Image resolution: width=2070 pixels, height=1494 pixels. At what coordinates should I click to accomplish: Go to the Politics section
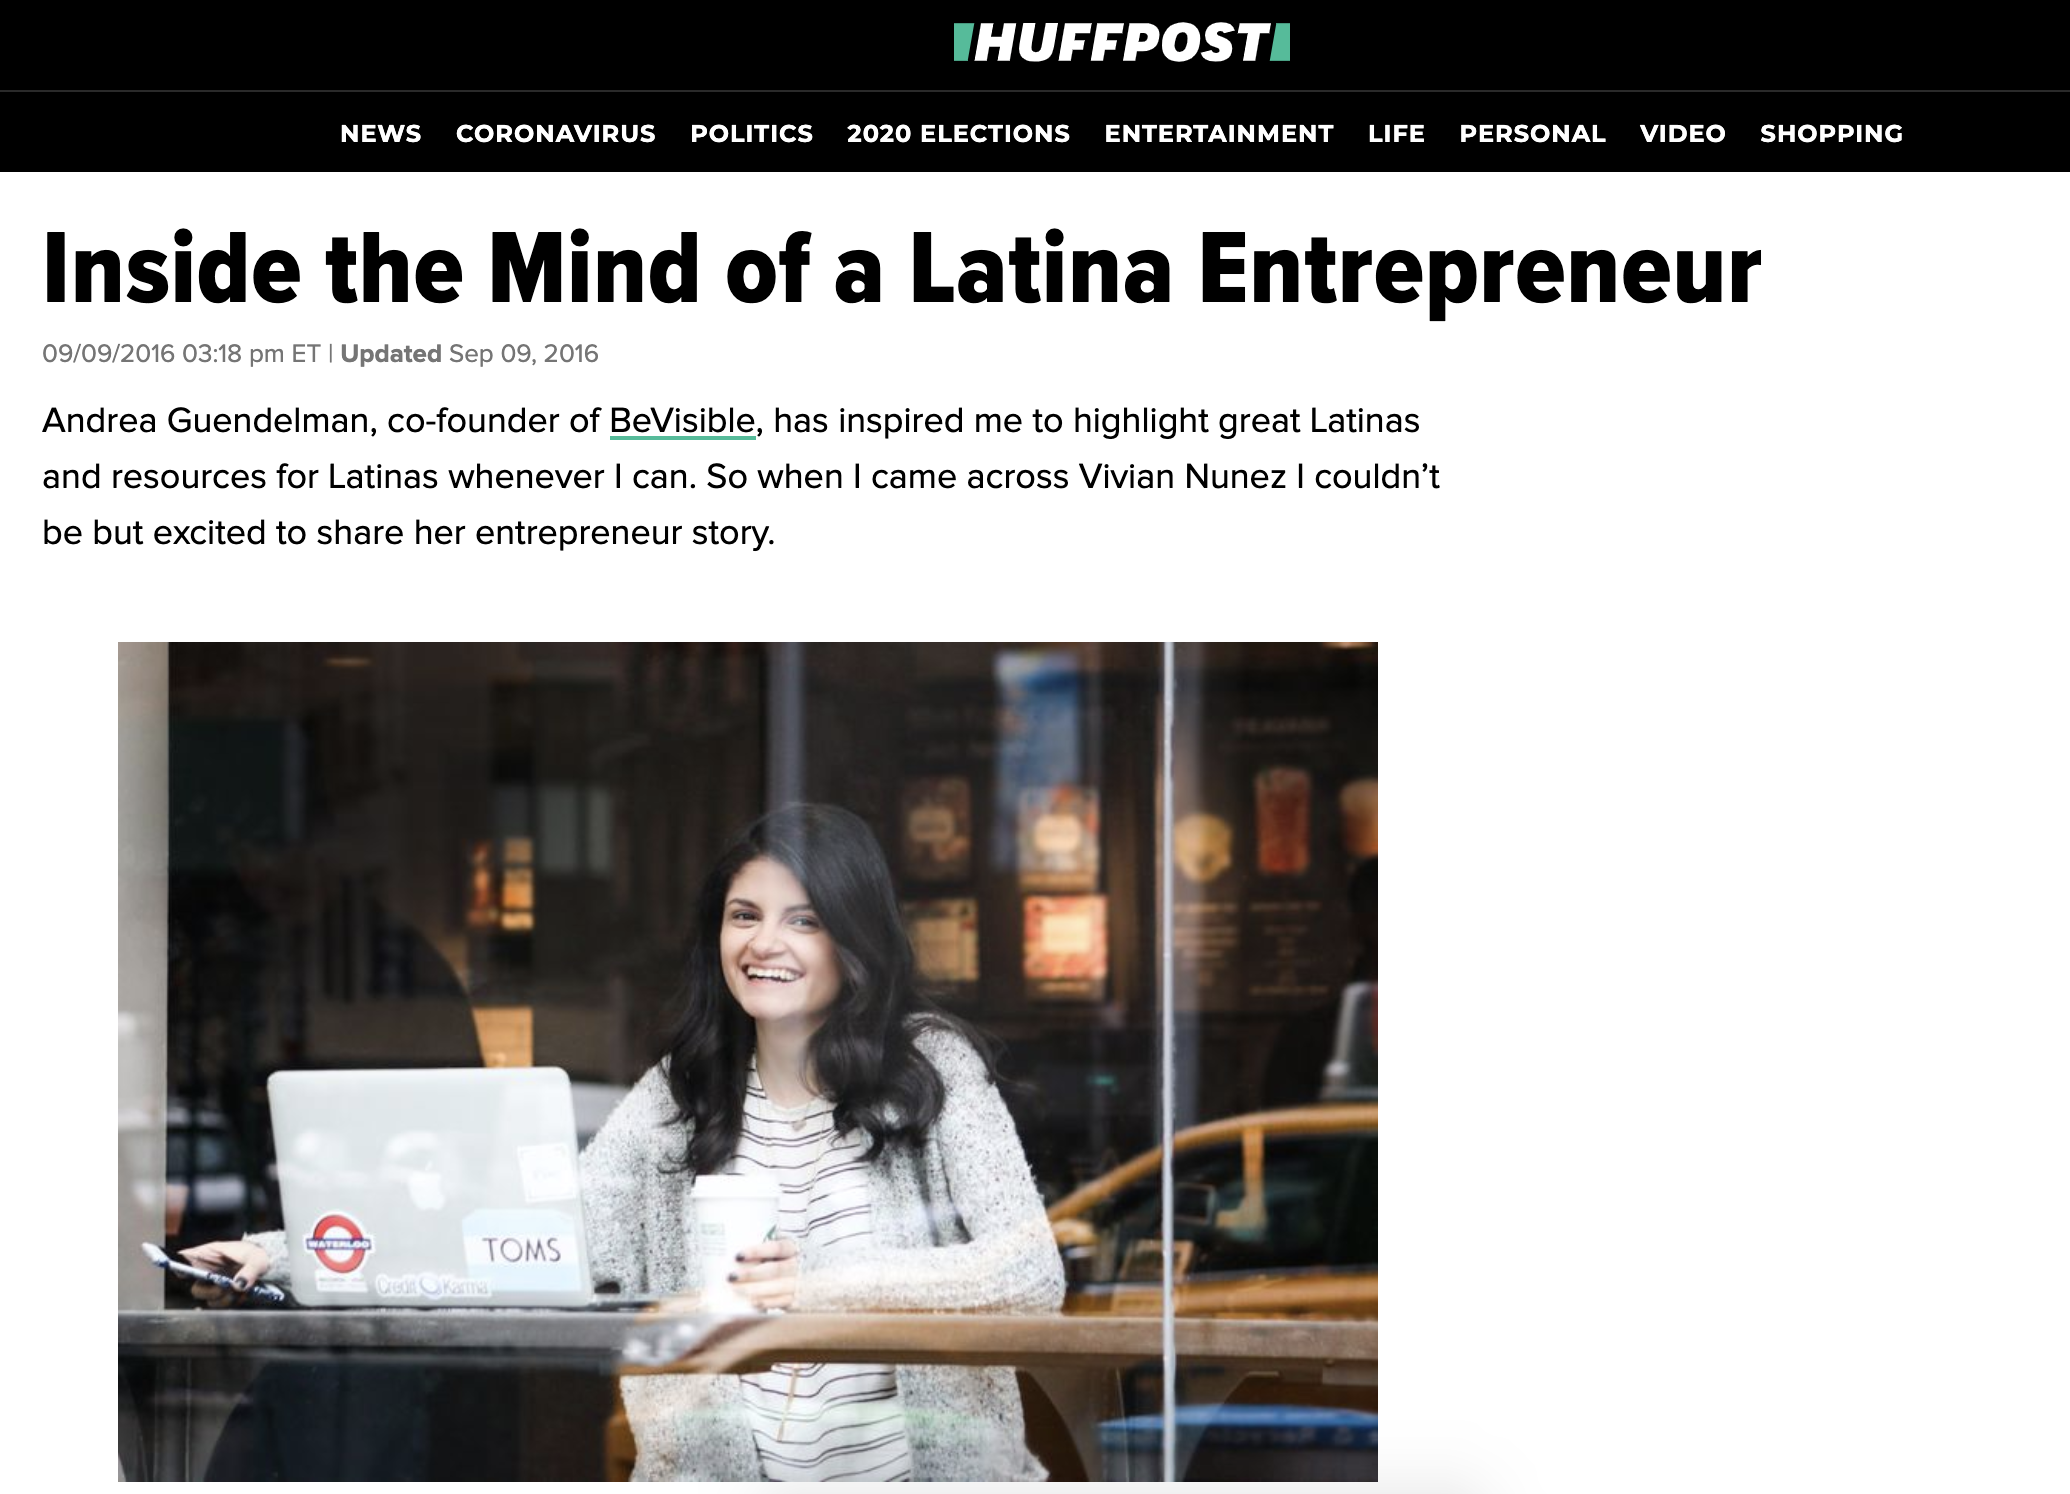[x=752, y=134]
